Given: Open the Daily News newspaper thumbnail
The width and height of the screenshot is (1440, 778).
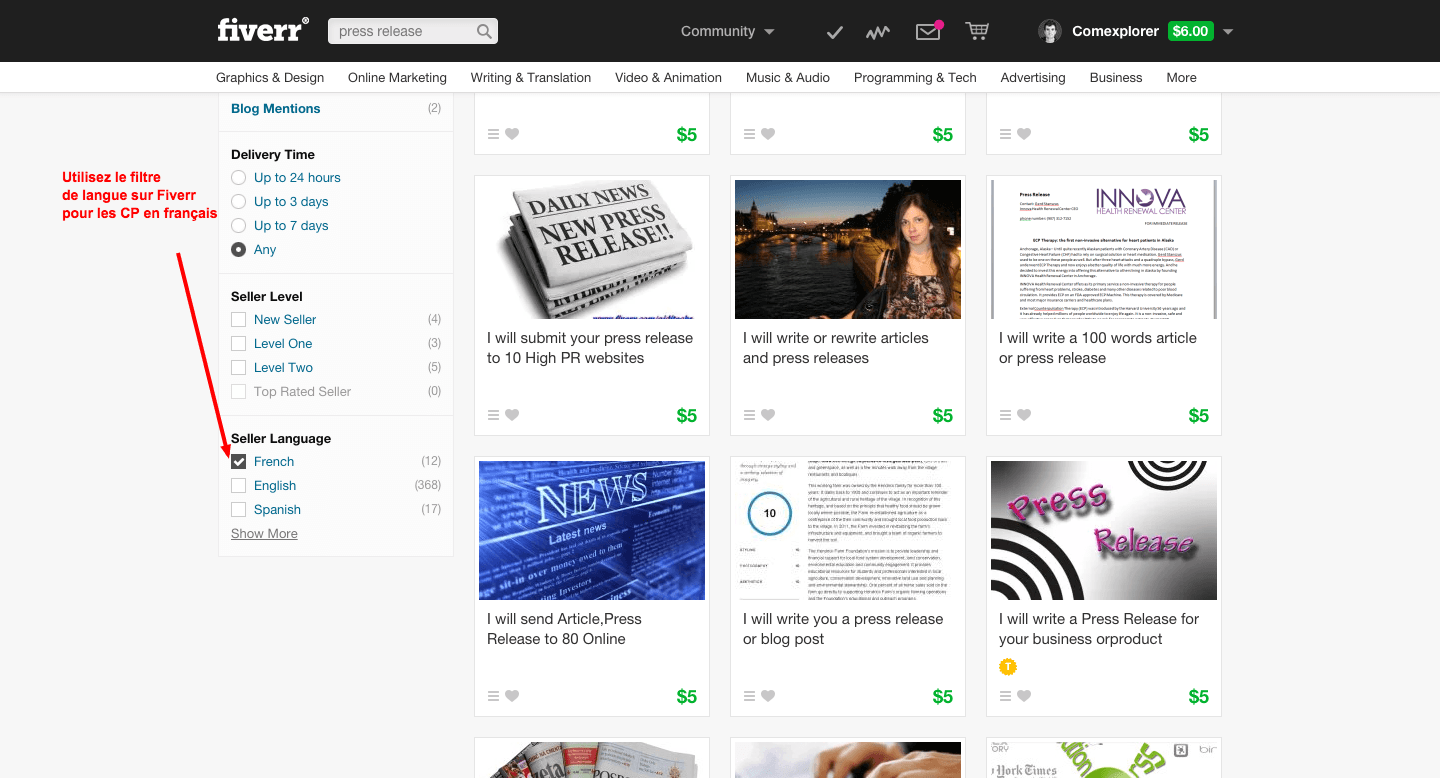Looking at the screenshot, I should 592,249.
